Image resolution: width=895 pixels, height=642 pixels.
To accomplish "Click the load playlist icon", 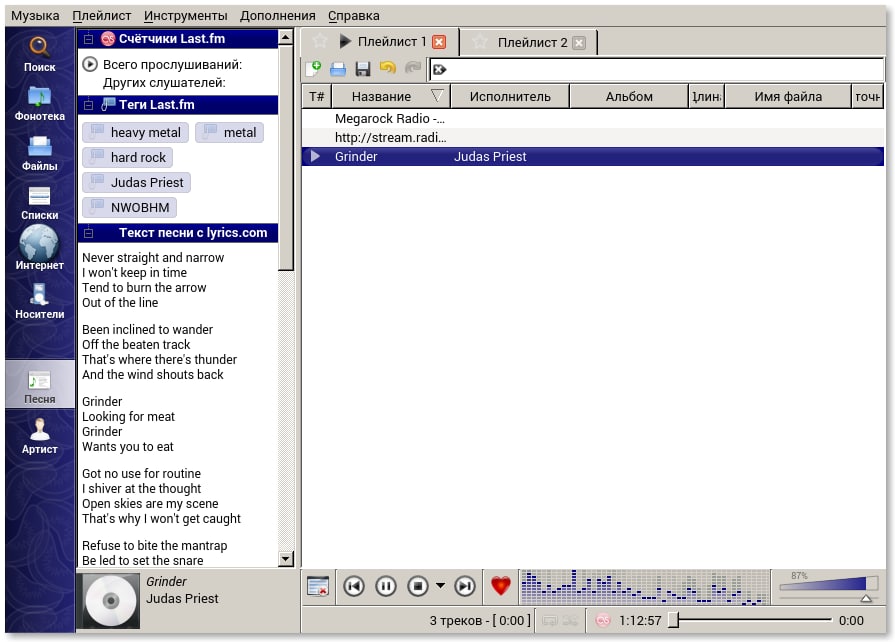I will click(338, 69).
